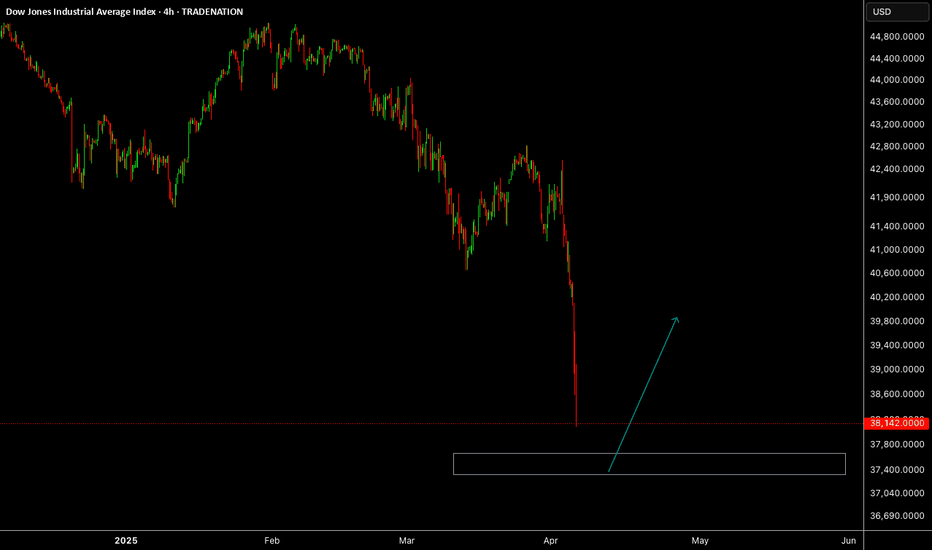Click the 41,400.0000 price axis label

click(897, 227)
